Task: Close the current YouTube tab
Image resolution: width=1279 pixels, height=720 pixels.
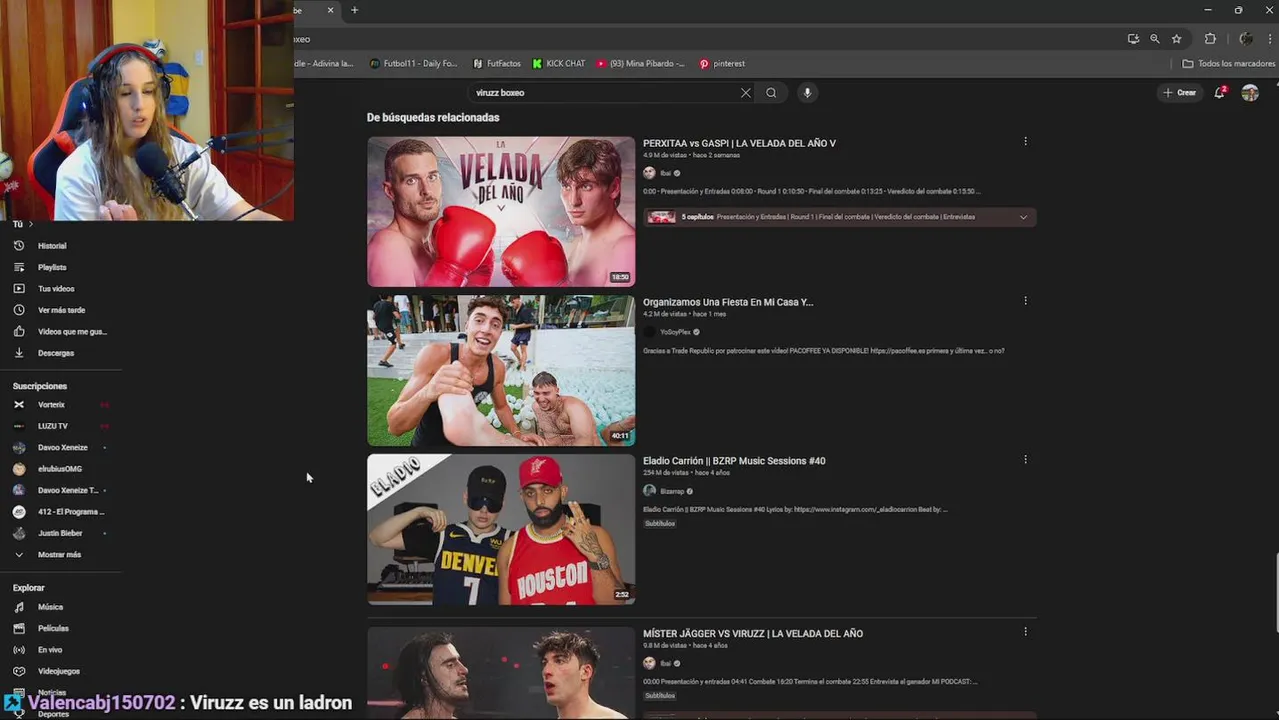Action: click(331, 10)
